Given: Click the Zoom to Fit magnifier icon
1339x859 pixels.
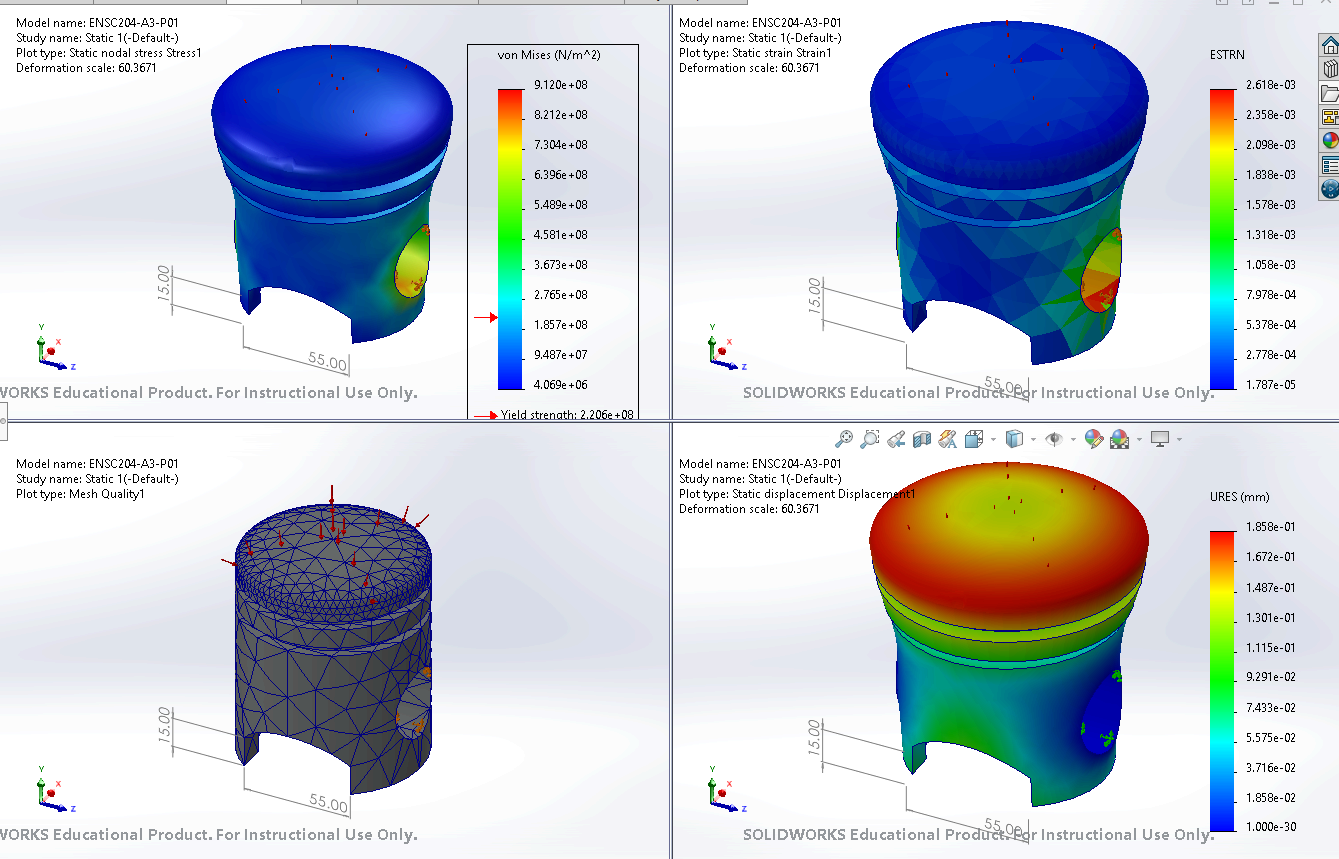Looking at the screenshot, I should tap(845, 439).
